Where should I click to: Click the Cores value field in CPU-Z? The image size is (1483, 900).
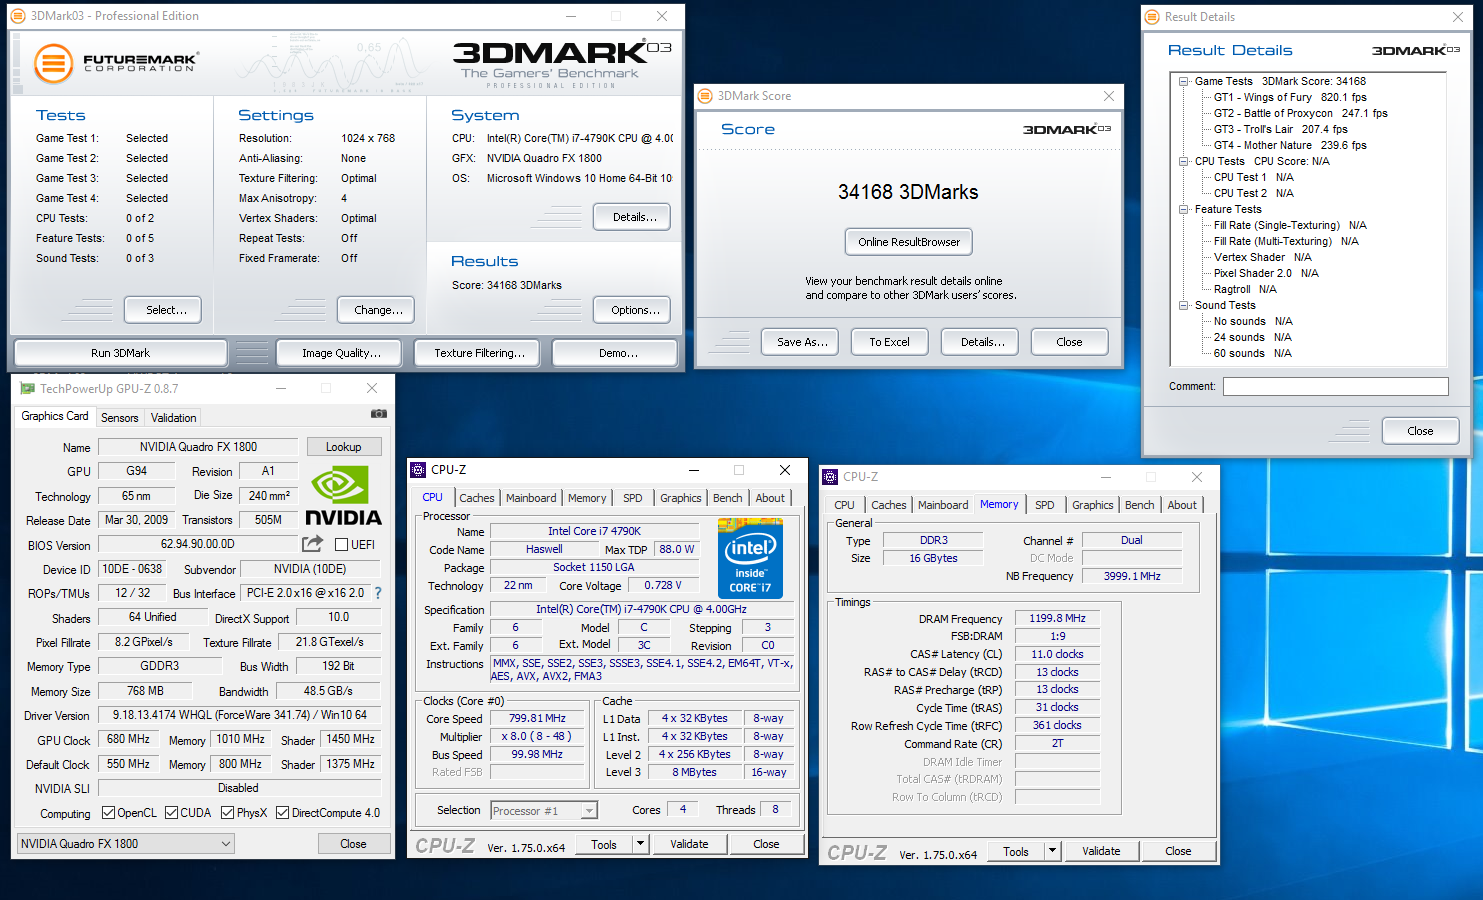click(683, 809)
